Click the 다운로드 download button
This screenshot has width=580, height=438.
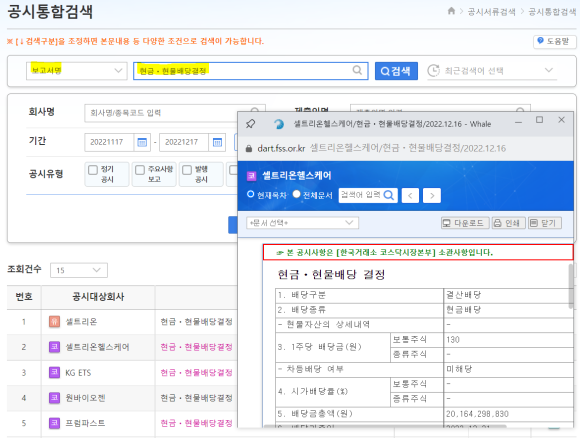tap(465, 223)
